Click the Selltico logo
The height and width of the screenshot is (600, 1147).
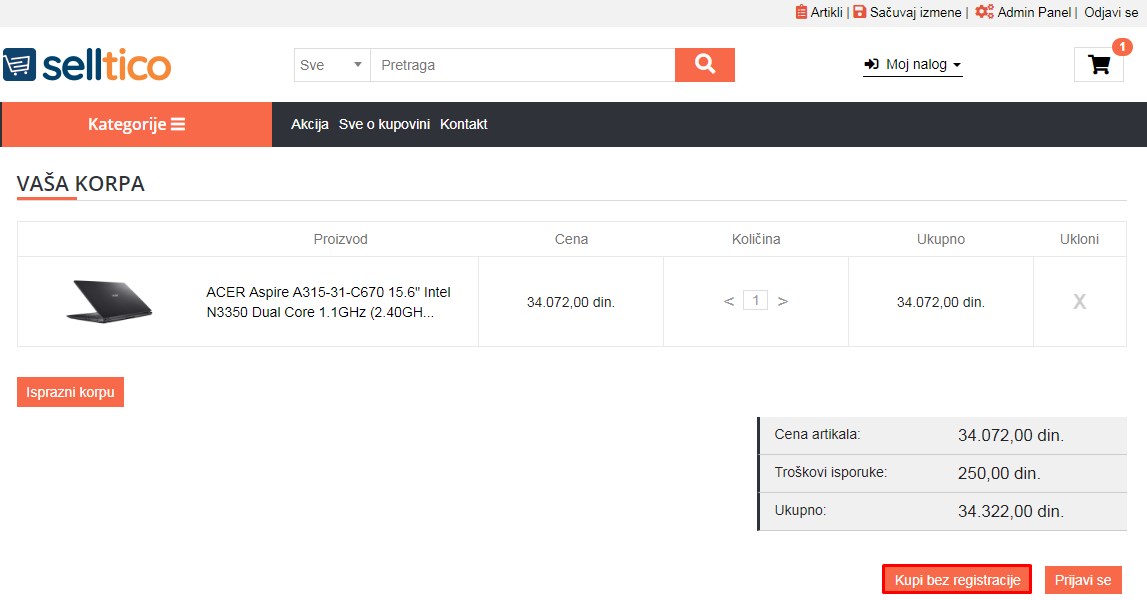click(87, 65)
